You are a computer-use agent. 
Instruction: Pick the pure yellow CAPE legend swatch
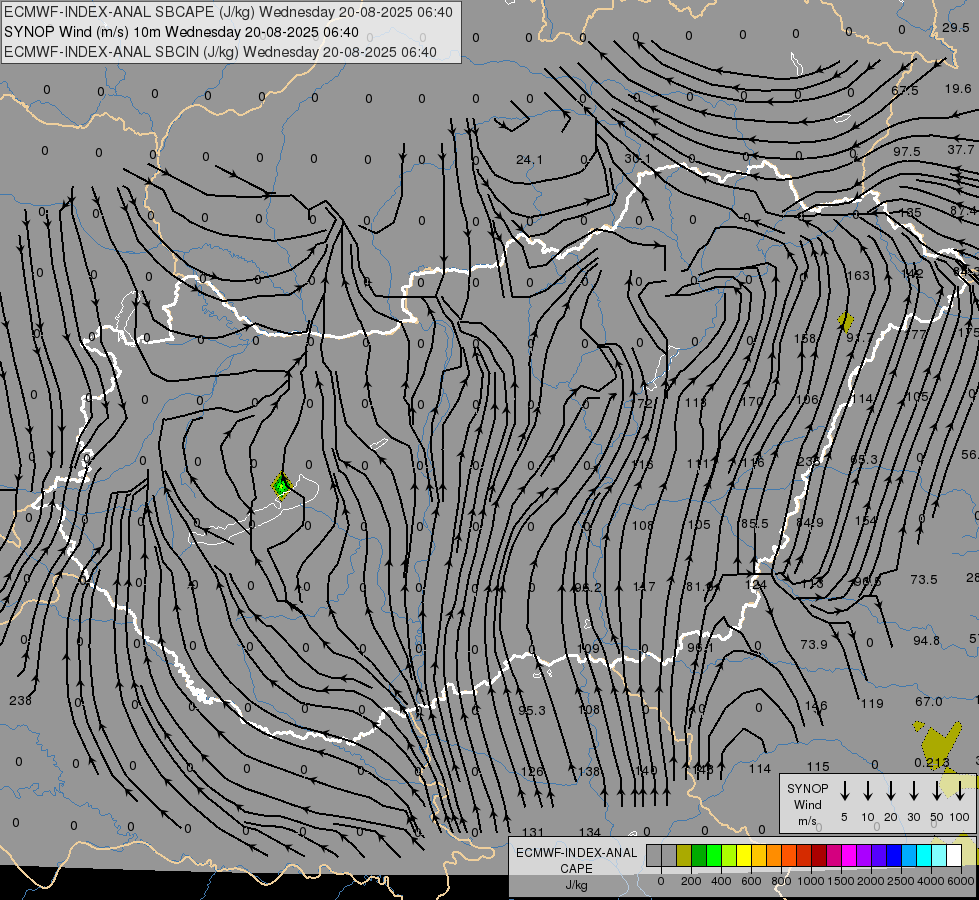pyautogui.click(x=744, y=855)
